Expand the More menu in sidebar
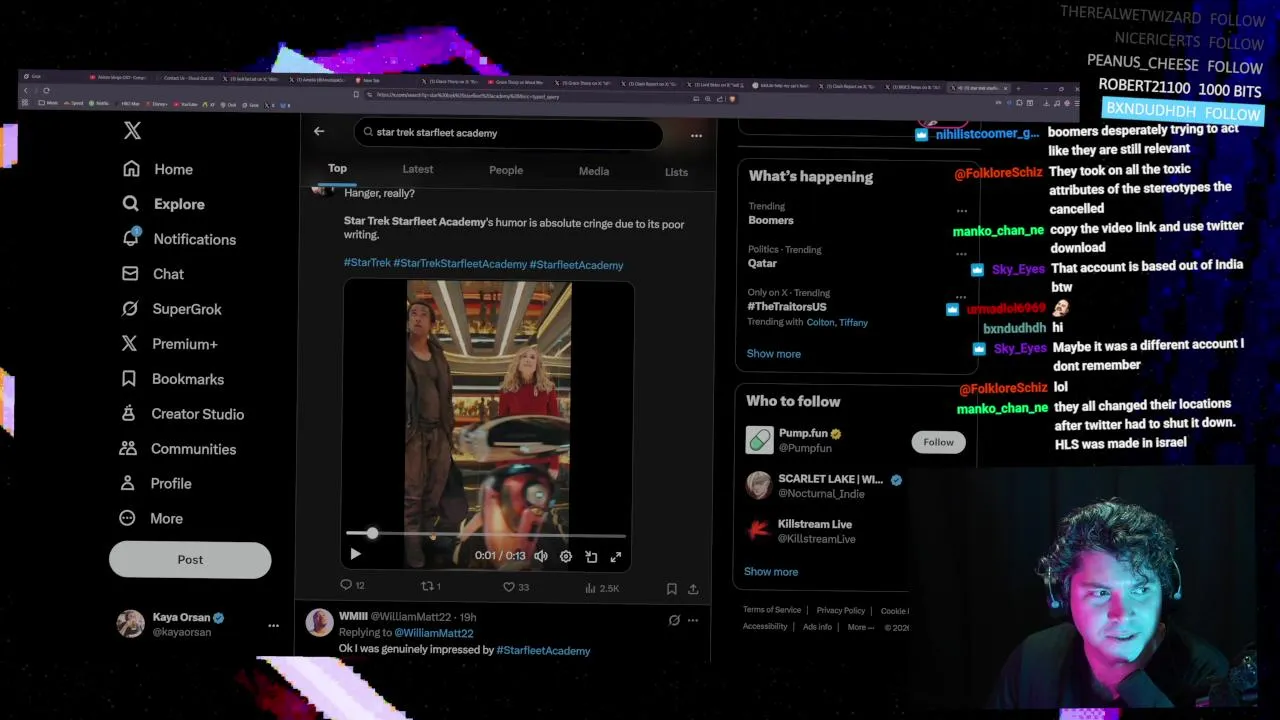The height and width of the screenshot is (720, 1280). click(151, 518)
